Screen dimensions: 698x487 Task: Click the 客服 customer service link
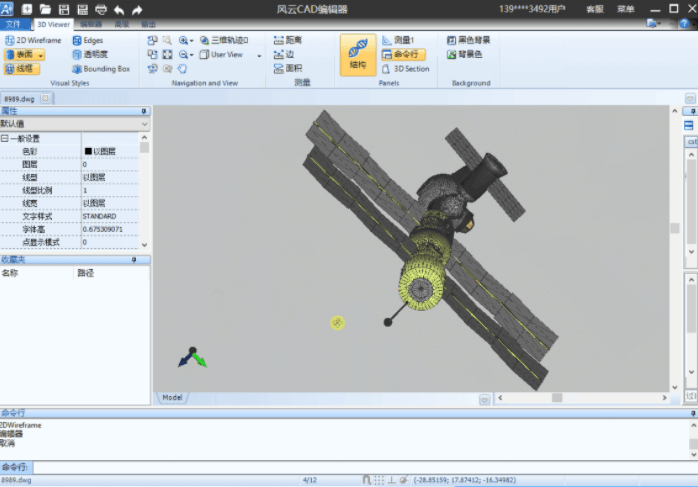pyautogui.click(x=595, y=9)
